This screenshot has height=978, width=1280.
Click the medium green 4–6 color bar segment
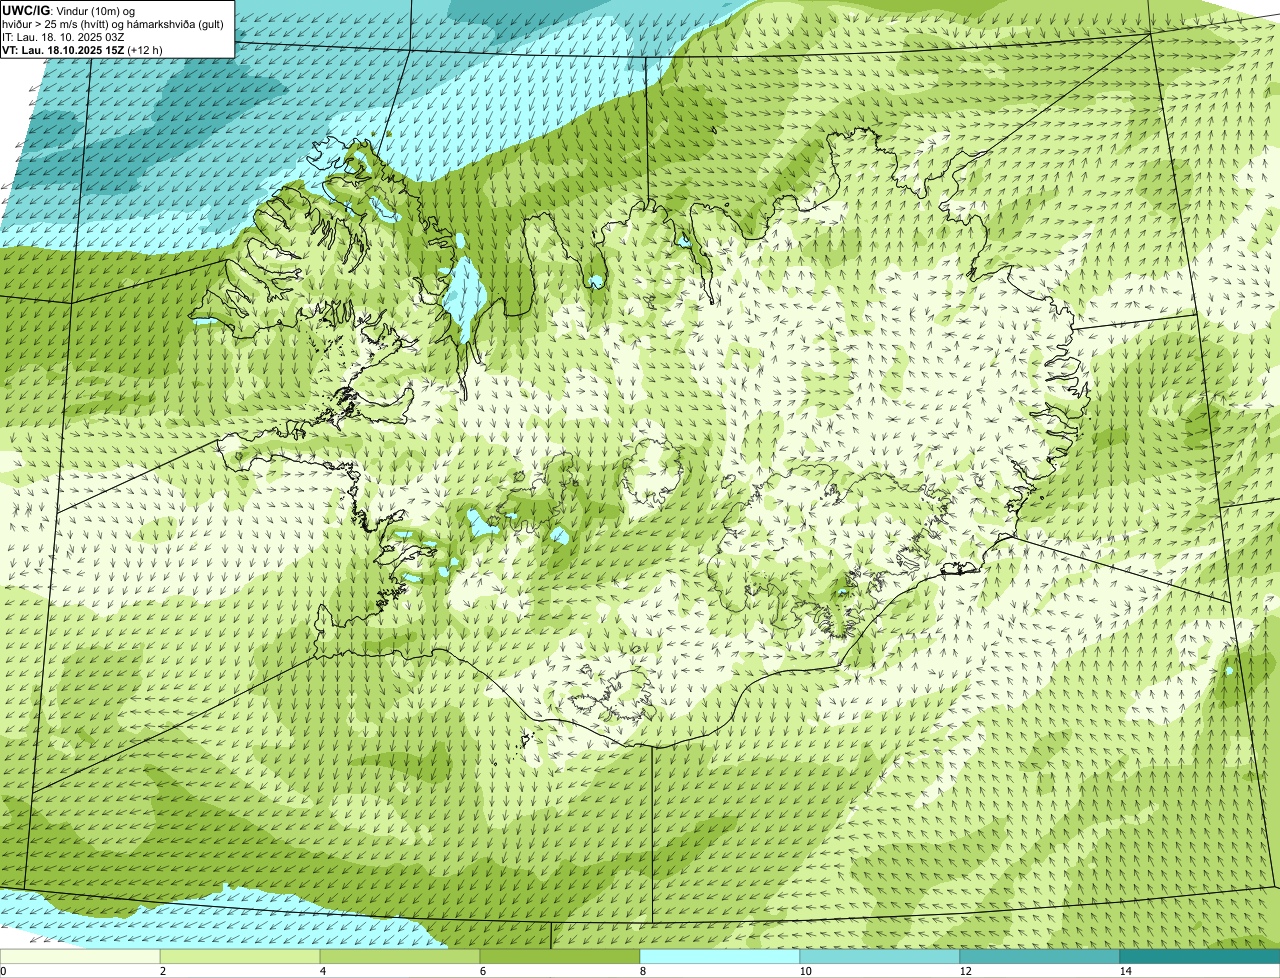400,956
